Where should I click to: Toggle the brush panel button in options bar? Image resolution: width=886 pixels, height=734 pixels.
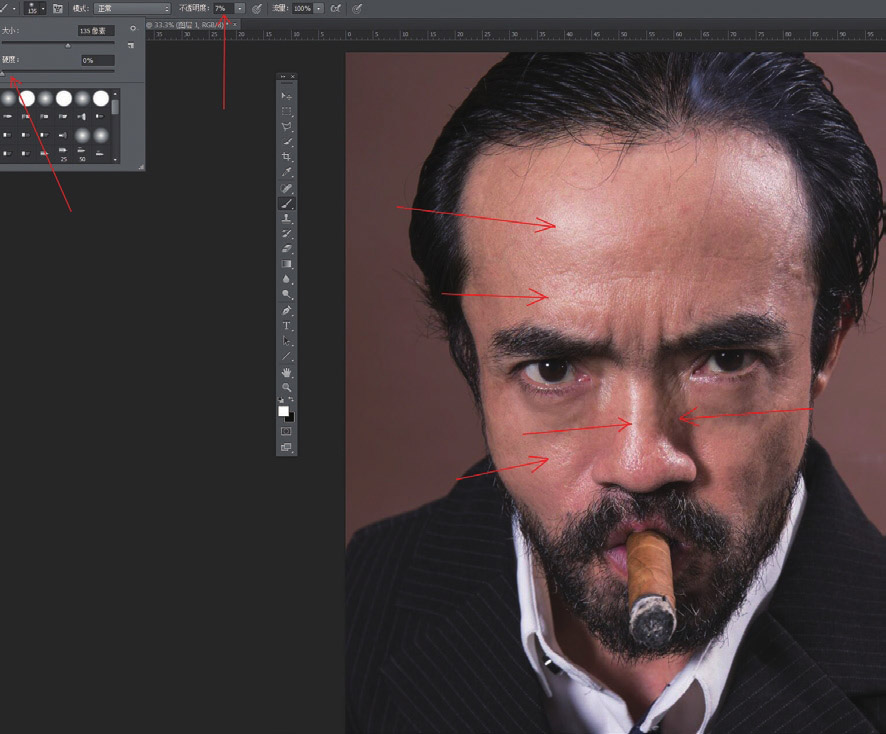[57, 8]
